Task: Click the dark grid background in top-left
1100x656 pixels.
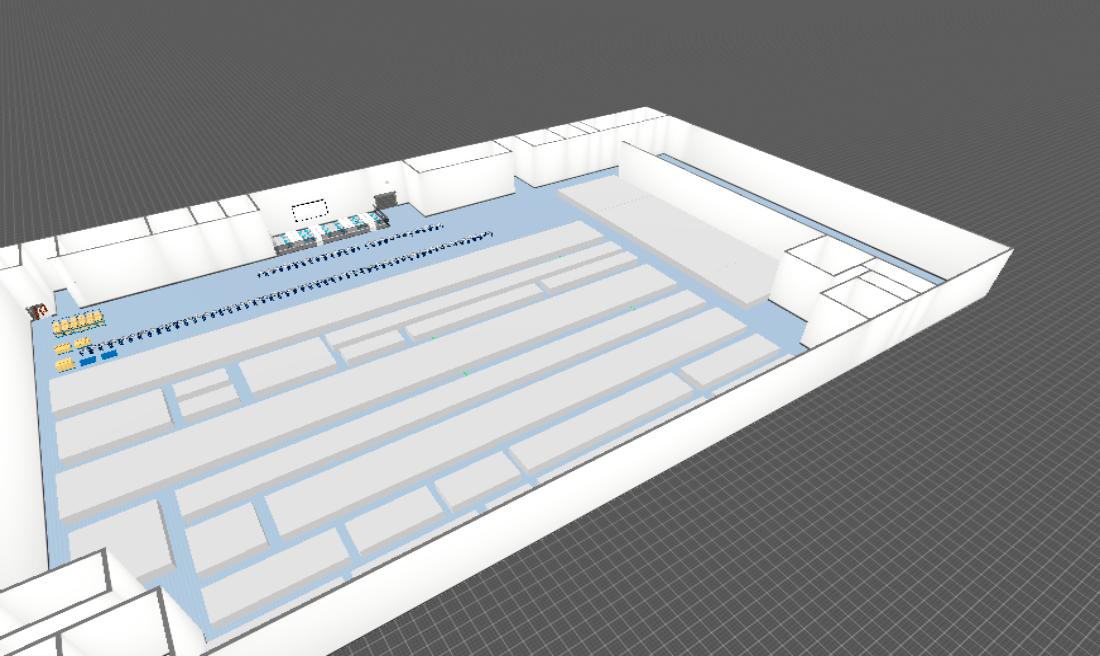Action: pyautogui.click(x=150, y=80)
